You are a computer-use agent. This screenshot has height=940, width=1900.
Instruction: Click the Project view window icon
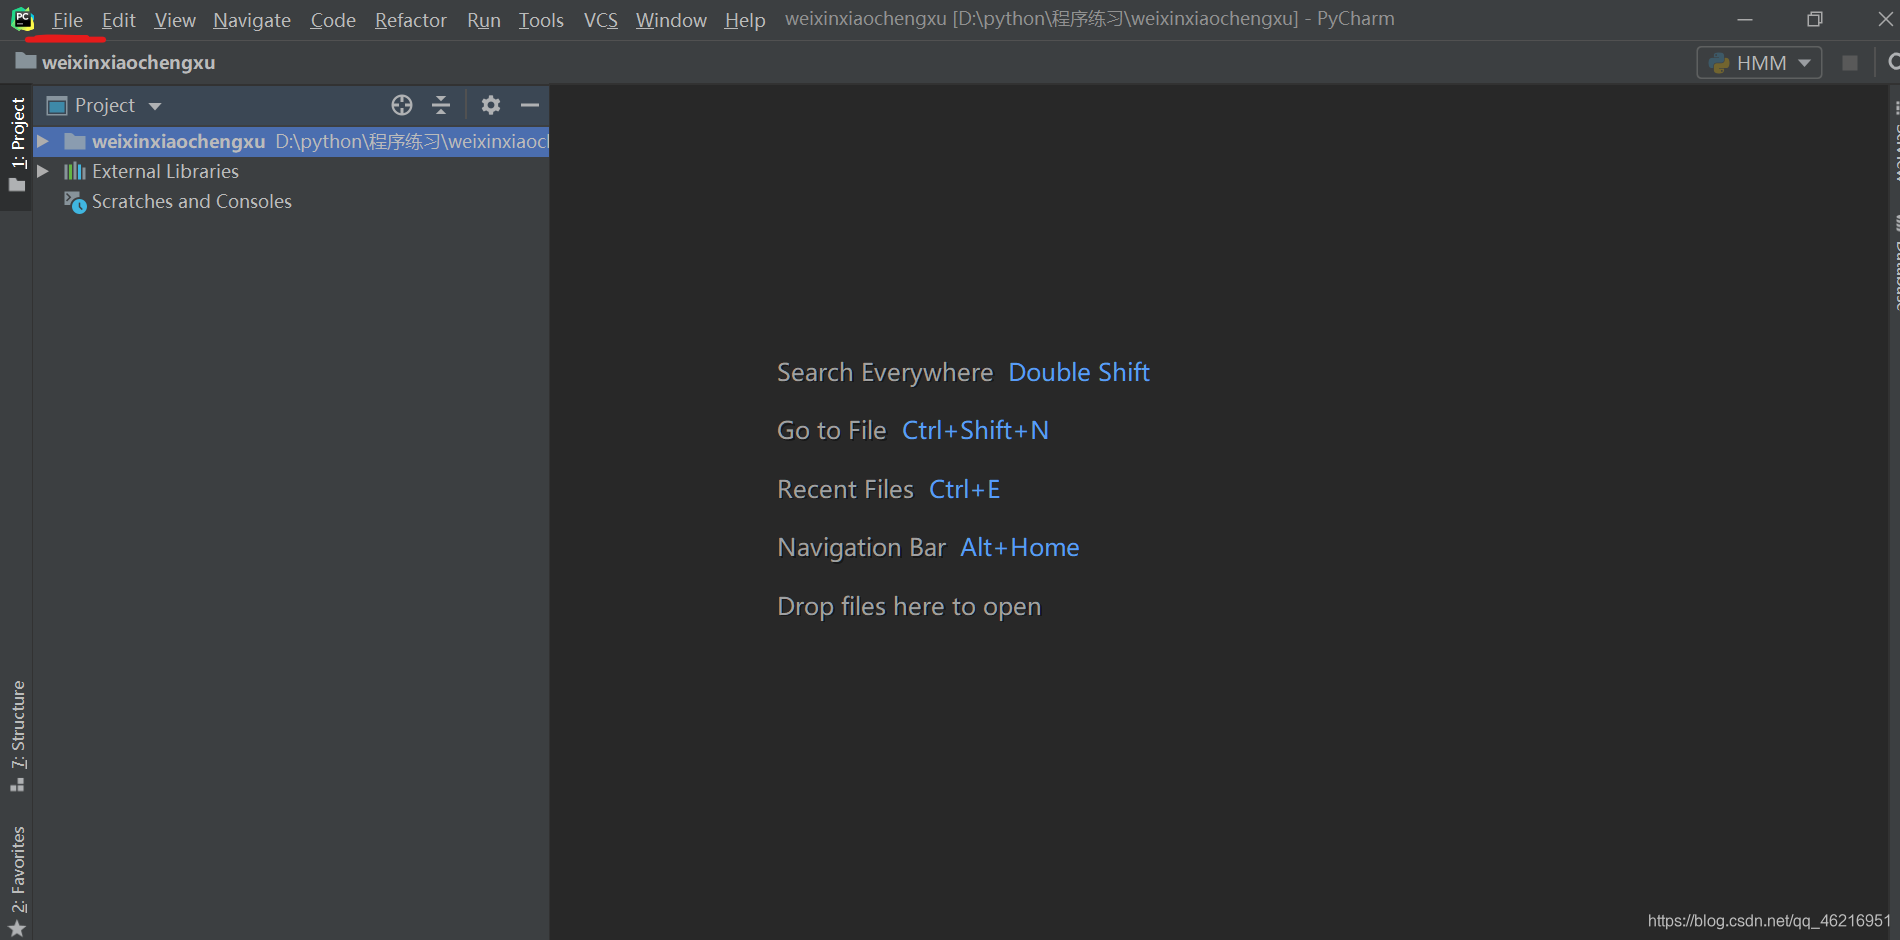[x=57, y=105]
